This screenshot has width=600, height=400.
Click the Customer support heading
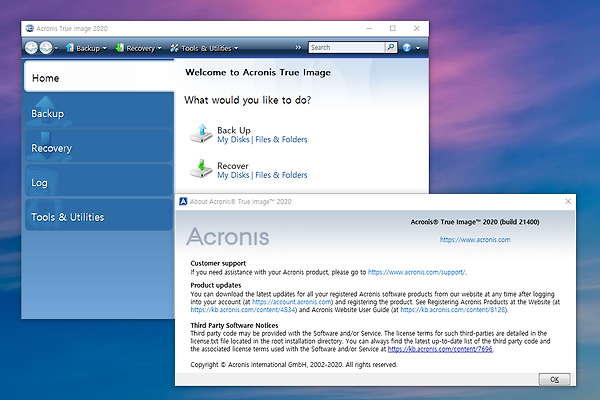coord(218,263)
